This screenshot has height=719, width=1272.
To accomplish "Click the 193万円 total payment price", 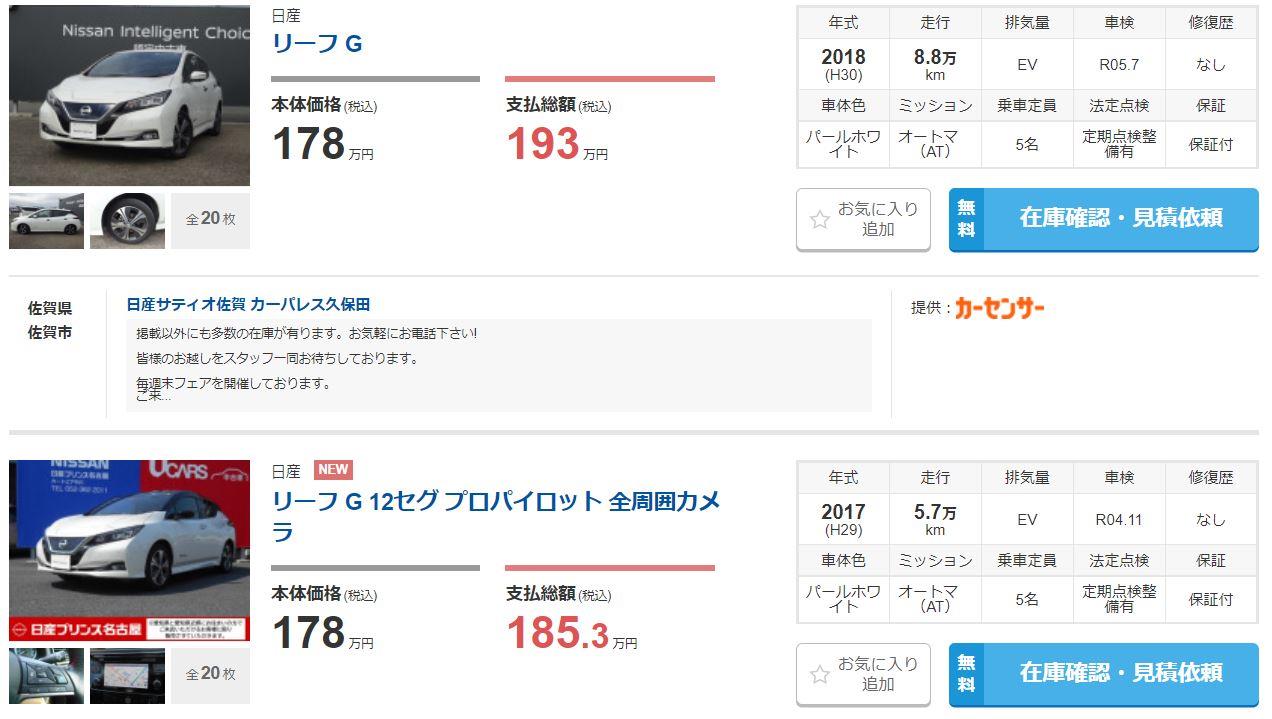I will click(x=557, y=144).
